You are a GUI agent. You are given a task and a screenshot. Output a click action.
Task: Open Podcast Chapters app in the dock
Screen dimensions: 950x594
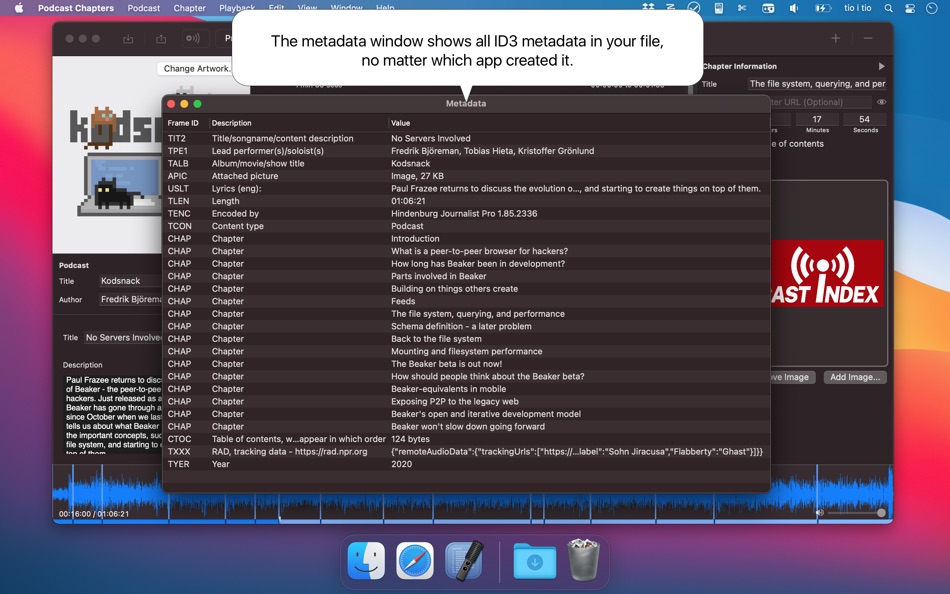click(464, 561)
